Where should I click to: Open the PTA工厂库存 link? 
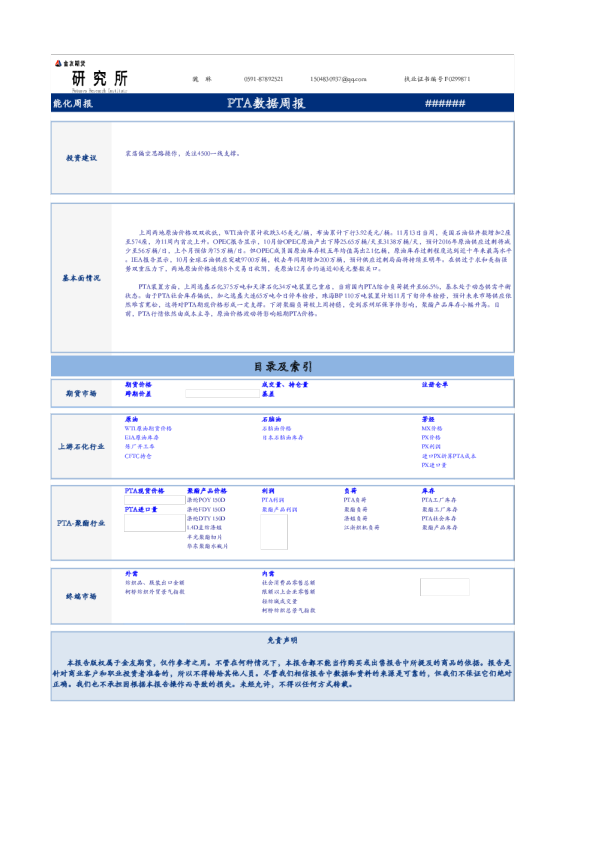click(439, 500)
